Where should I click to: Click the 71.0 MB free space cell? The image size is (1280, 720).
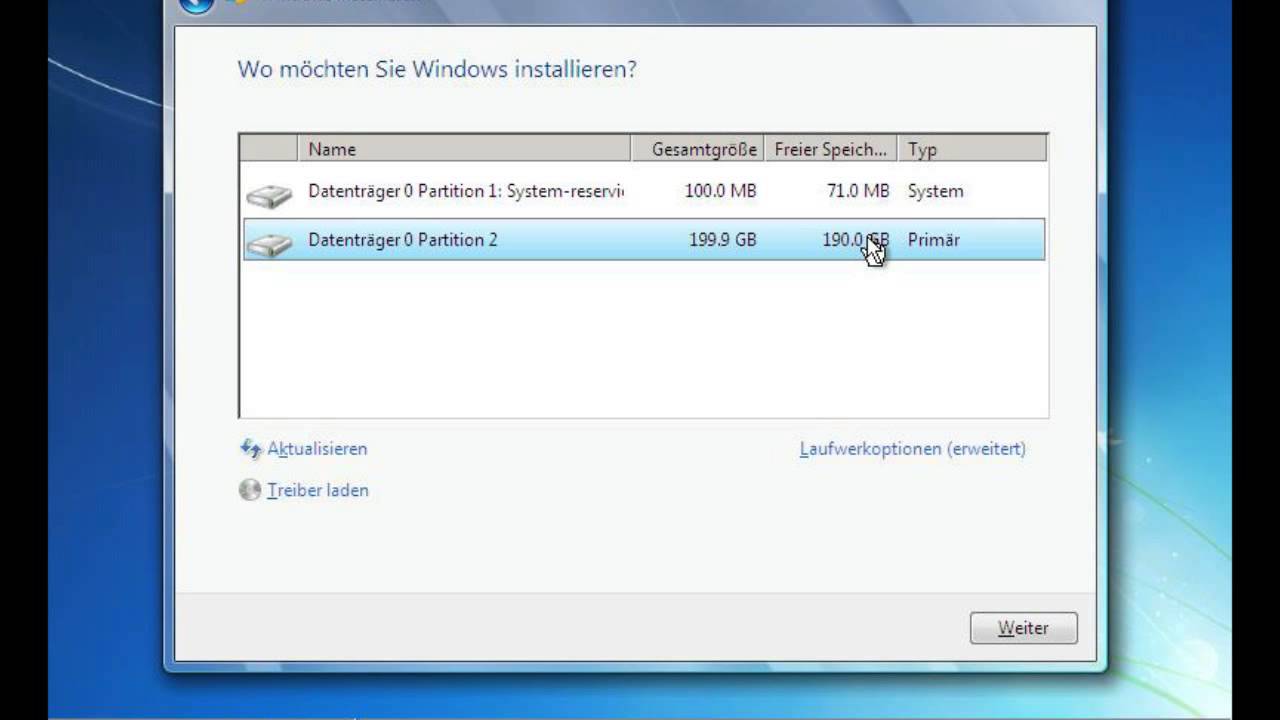[x=858, y=191]
